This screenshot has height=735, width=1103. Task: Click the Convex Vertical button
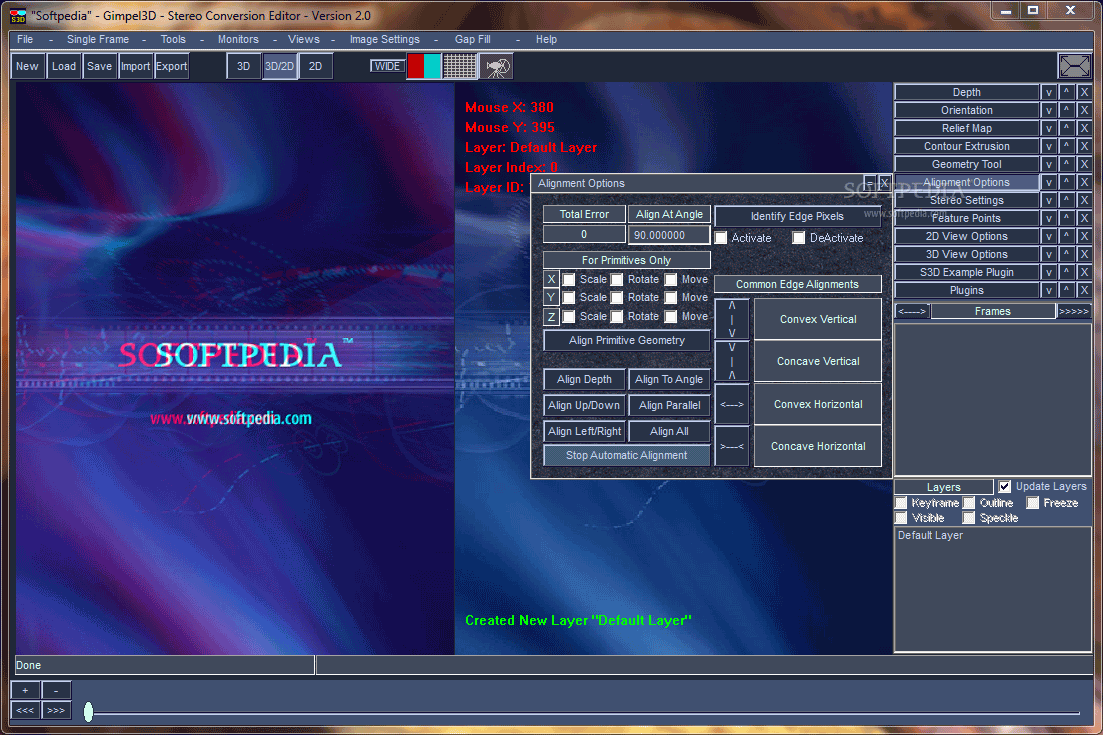click(x=817, y=319)
